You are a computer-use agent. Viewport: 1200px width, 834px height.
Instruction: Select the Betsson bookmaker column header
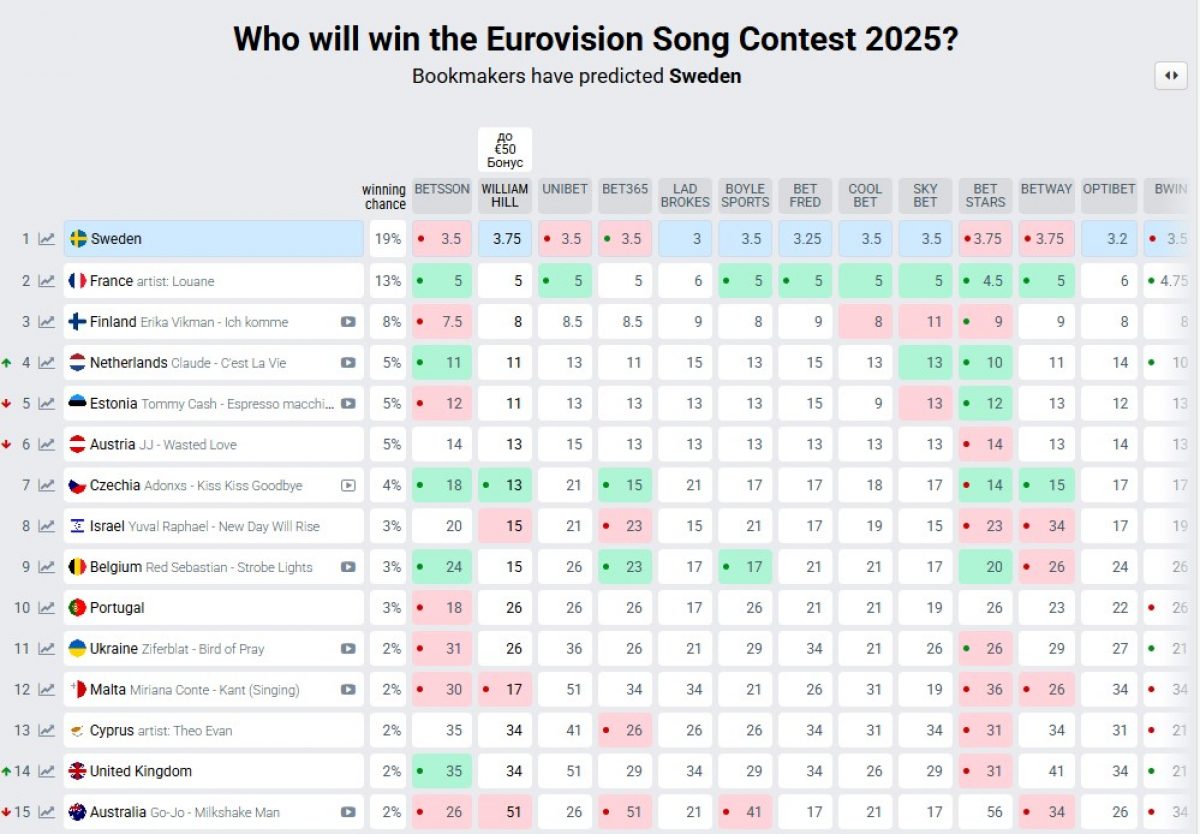tap(442, 189)
